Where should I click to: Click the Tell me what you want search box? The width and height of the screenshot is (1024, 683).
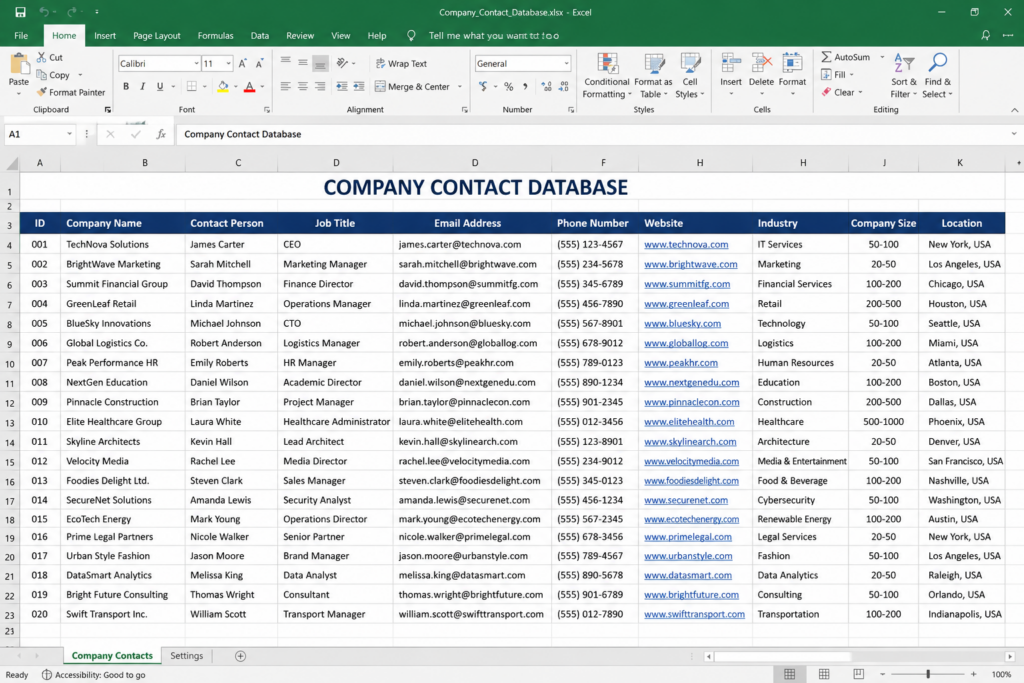[x=494, y=35]
